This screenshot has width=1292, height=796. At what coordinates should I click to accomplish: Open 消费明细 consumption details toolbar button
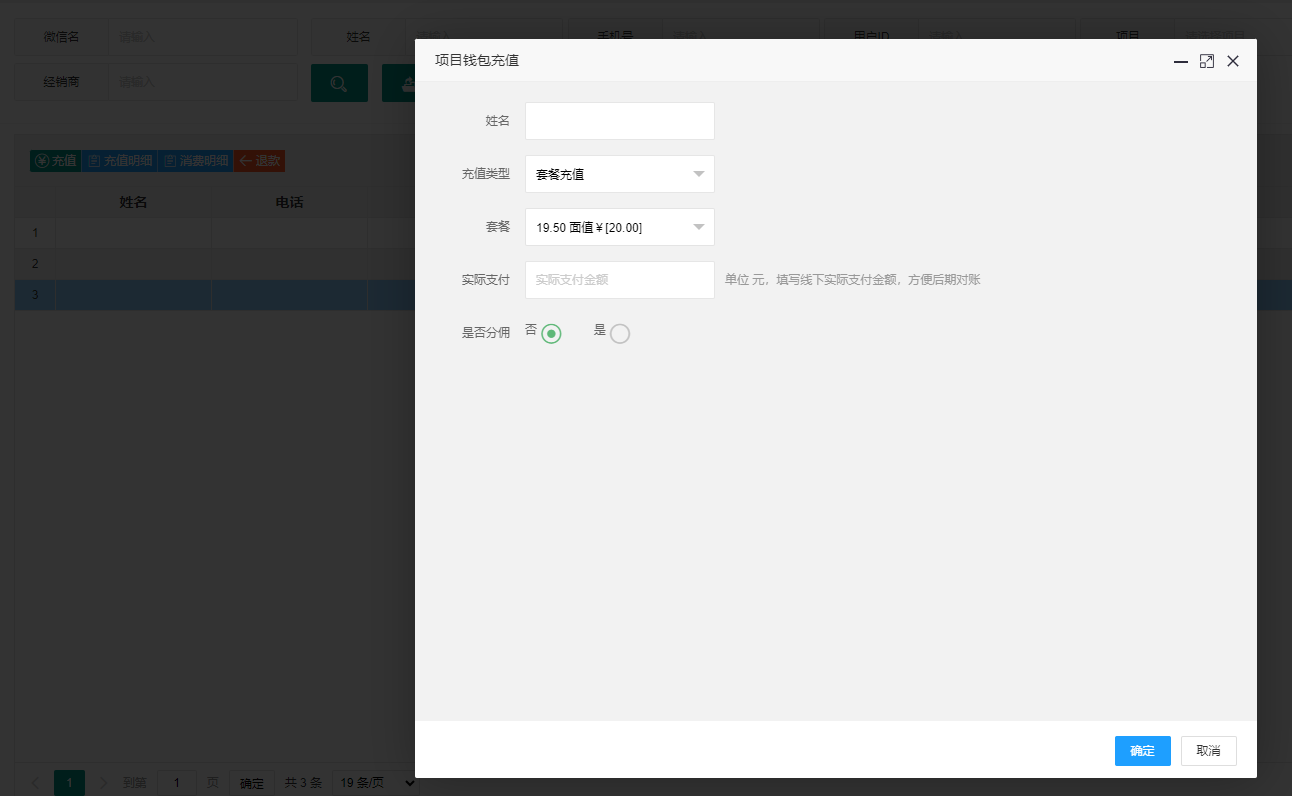[x=195, y=160]
